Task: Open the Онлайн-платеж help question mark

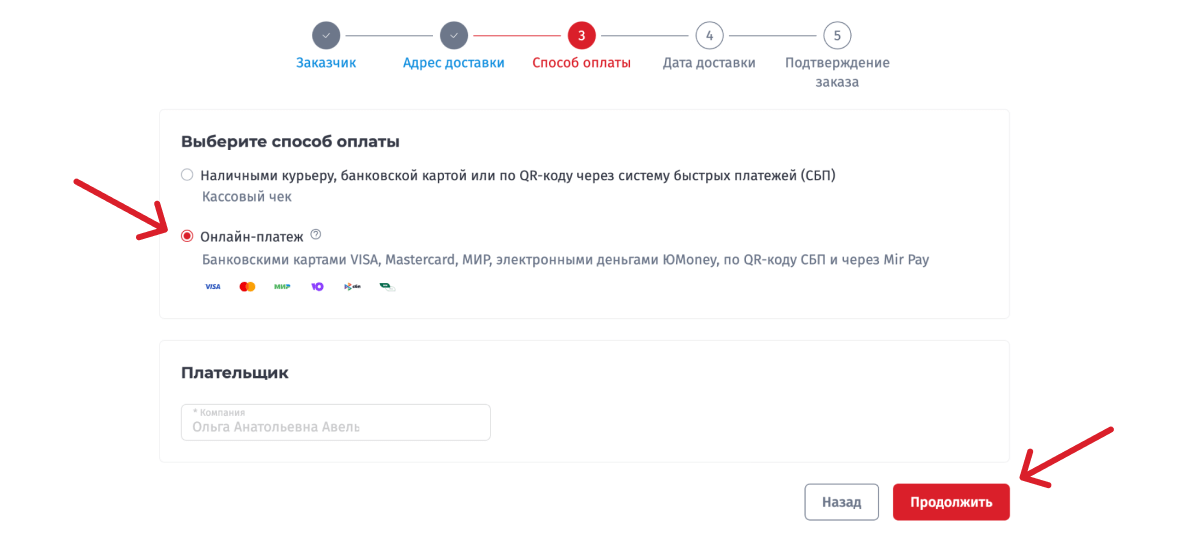Action: pos(316,235)
